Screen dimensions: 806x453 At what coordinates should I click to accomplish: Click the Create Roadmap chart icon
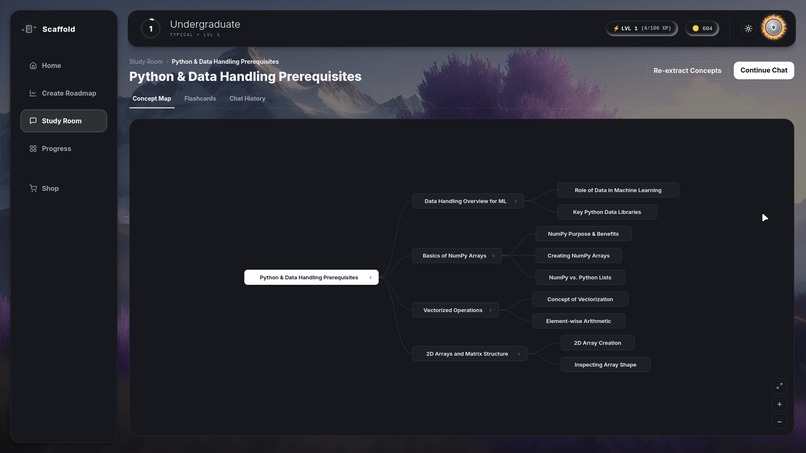(x=33, y=93)
